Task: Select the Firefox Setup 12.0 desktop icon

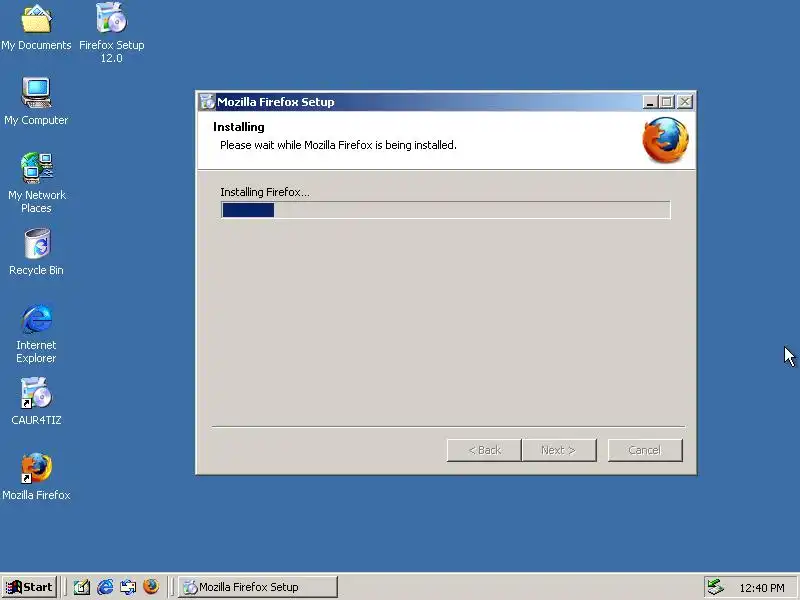Action: (111, 32)
